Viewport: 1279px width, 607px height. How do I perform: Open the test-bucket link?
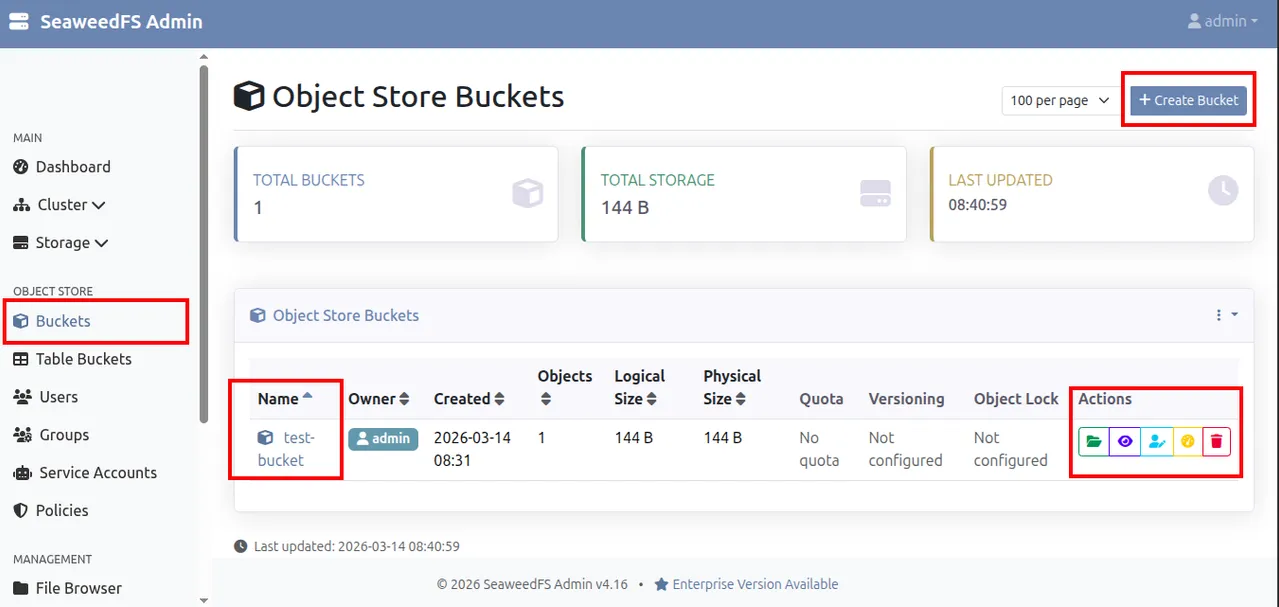pyautogui.click(x=286, y=449)
